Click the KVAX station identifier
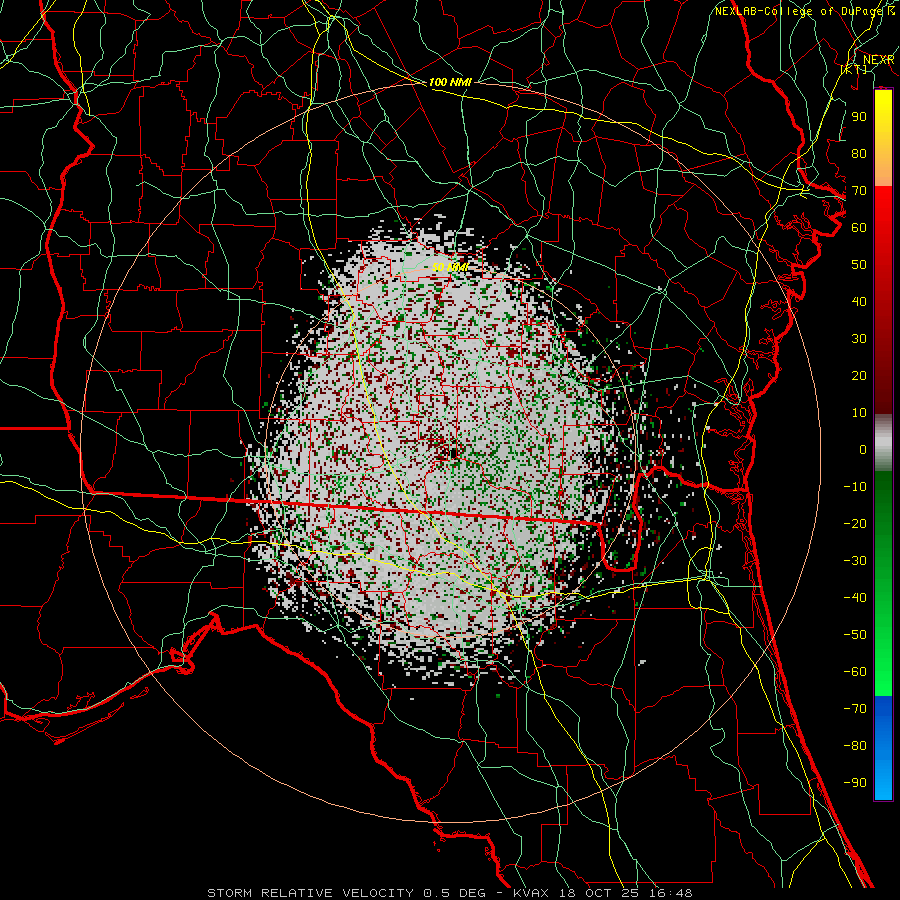This screenshot has height=900, width=900. [x=532, y=893]
